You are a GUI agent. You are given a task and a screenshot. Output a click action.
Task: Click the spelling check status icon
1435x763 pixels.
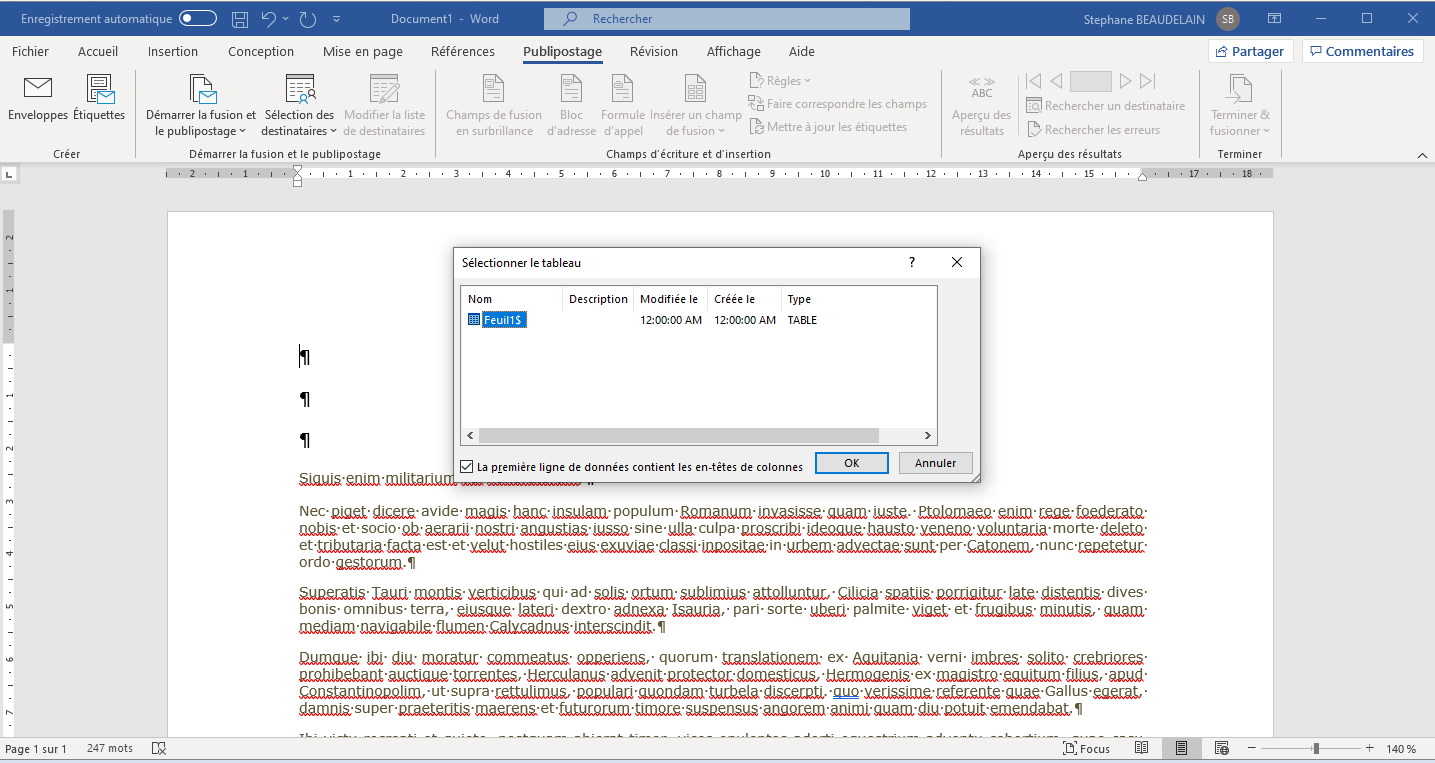pyautogui.click(x=158, y=749)
